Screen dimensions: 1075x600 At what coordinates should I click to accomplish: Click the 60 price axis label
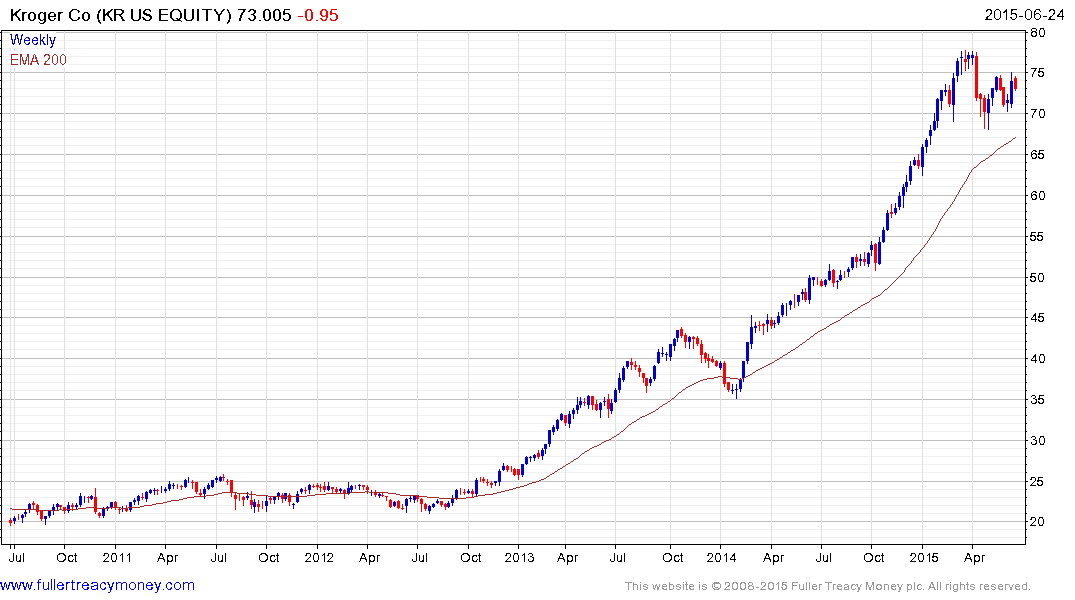[1038, 196]
